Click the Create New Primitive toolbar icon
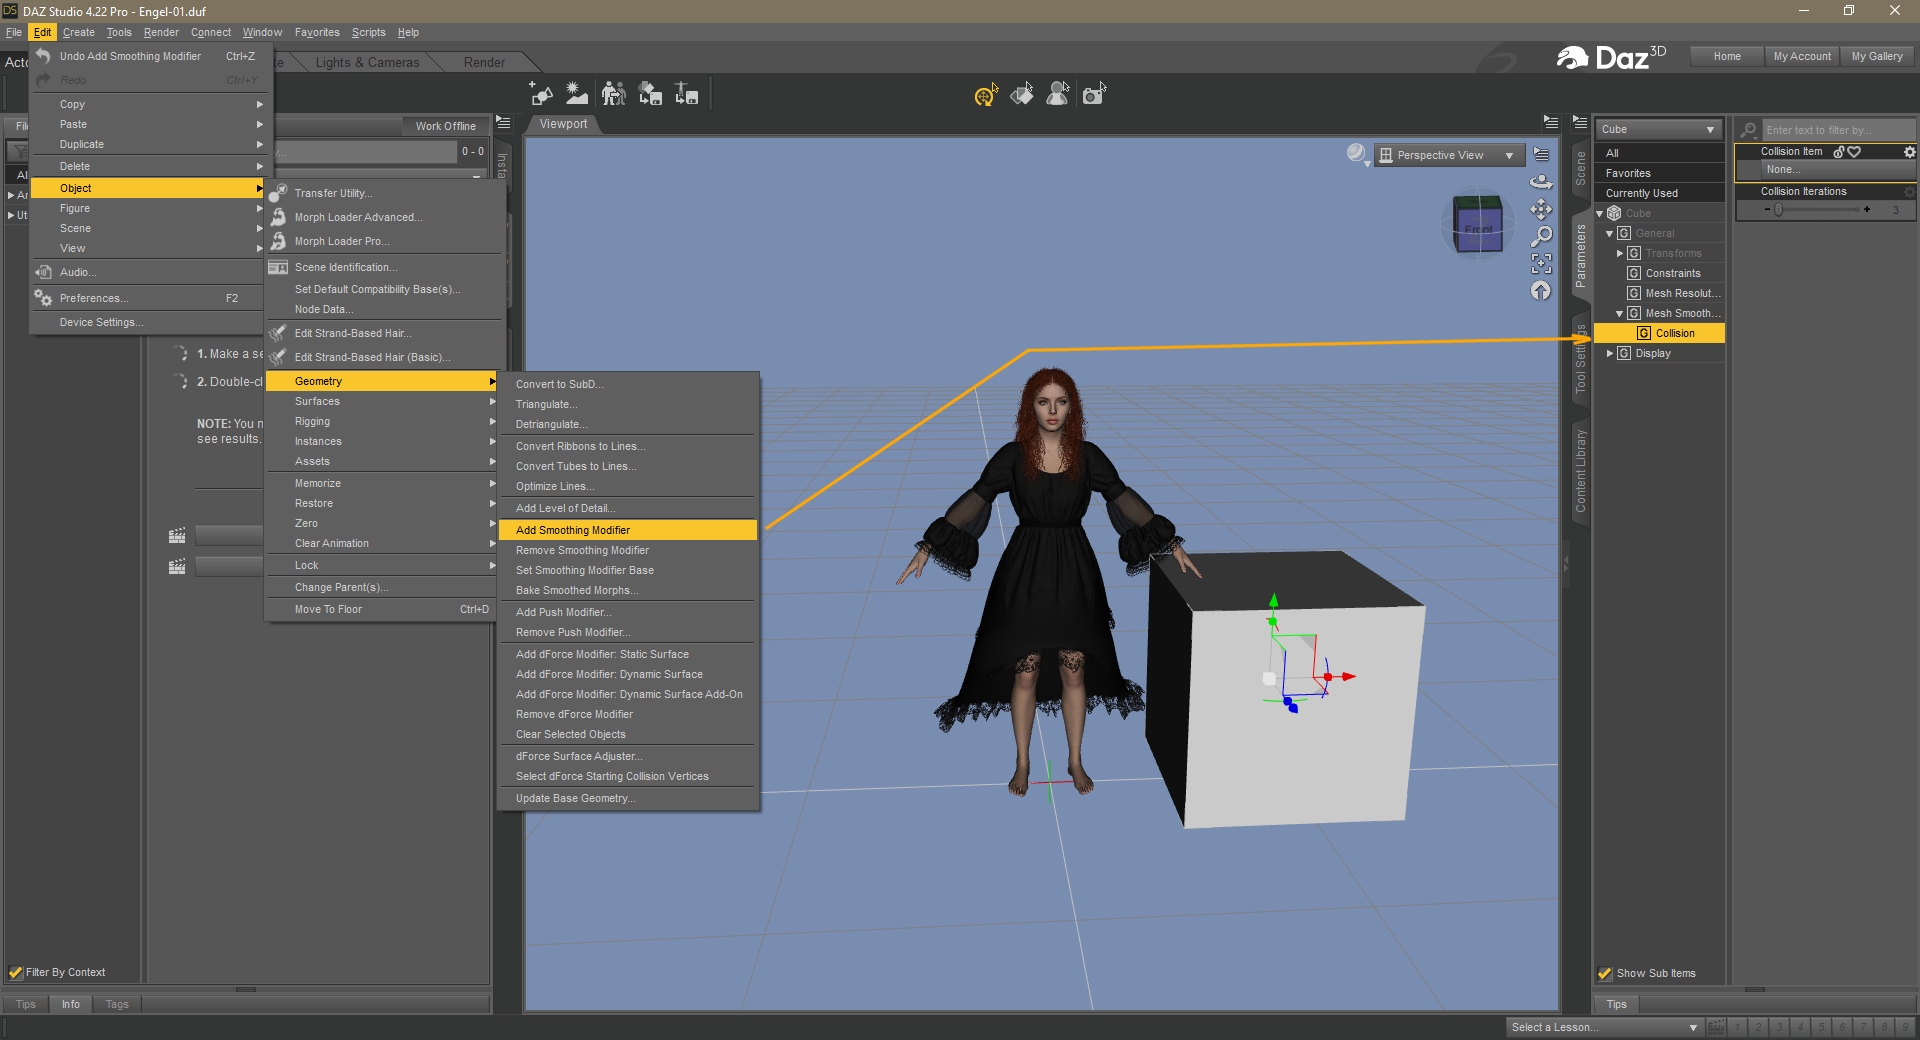 [x=541, y=94]
